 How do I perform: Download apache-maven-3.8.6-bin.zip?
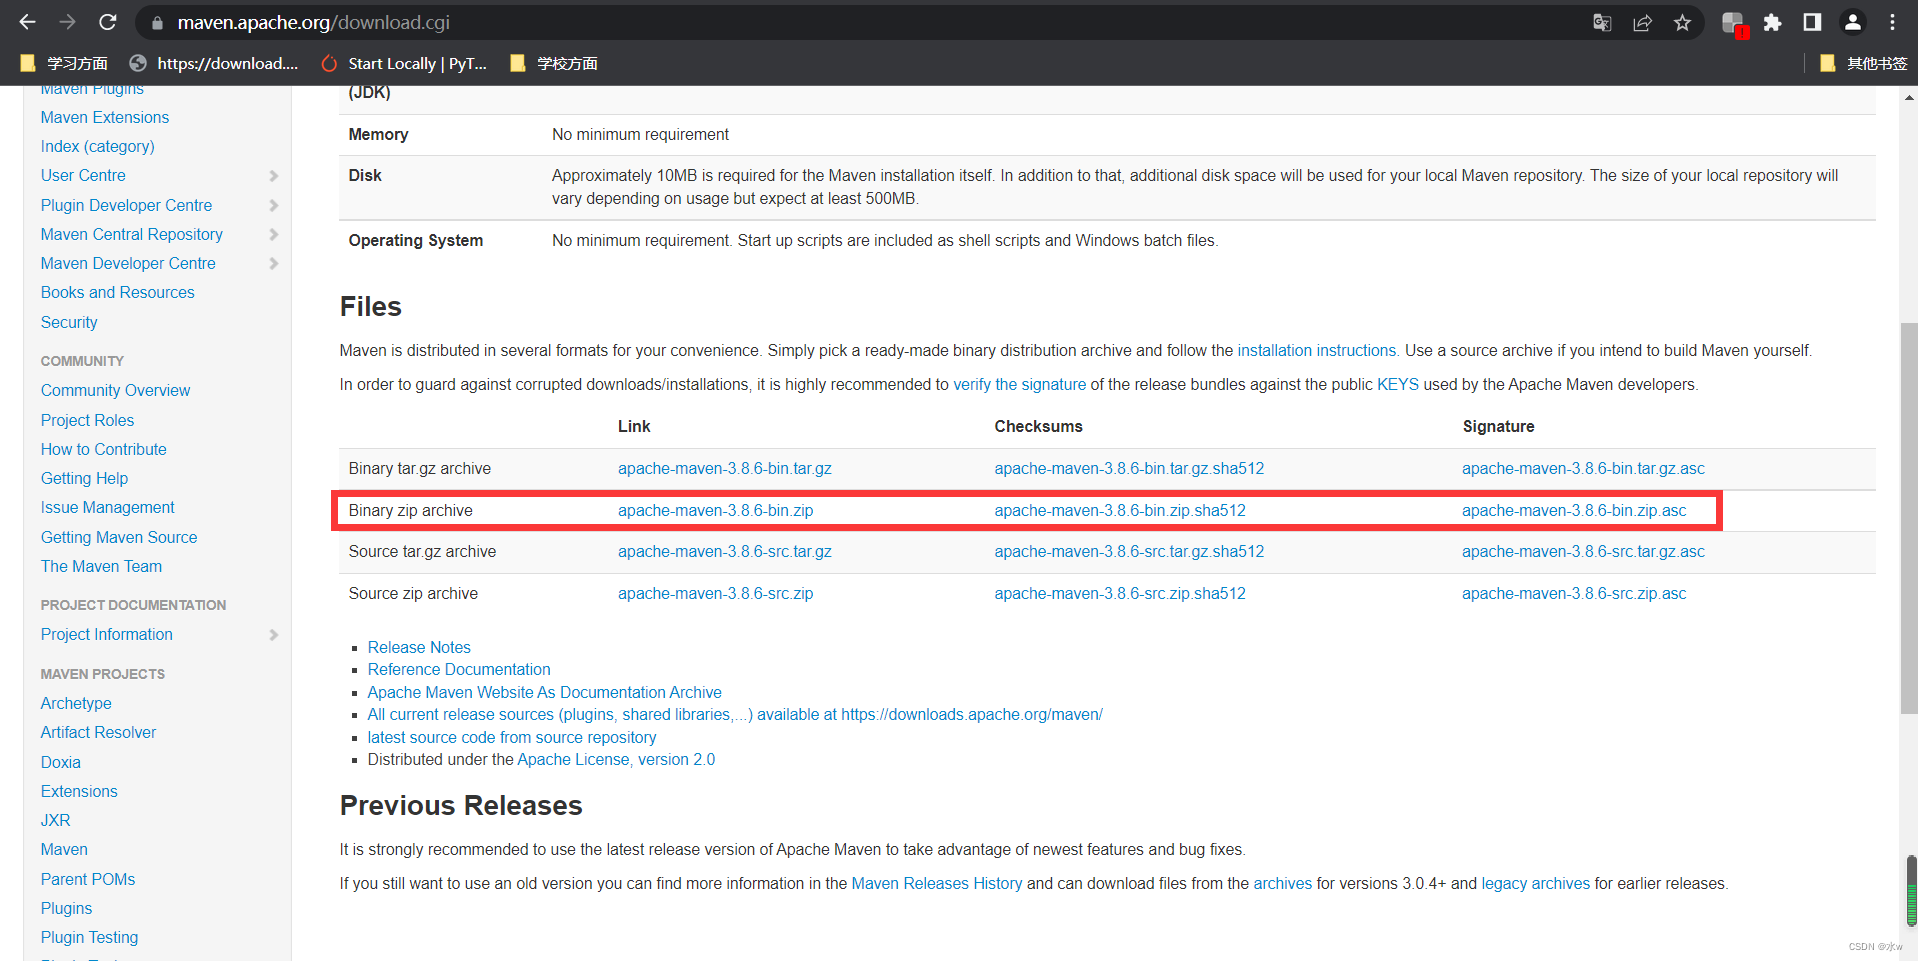[x=715, y=510]
